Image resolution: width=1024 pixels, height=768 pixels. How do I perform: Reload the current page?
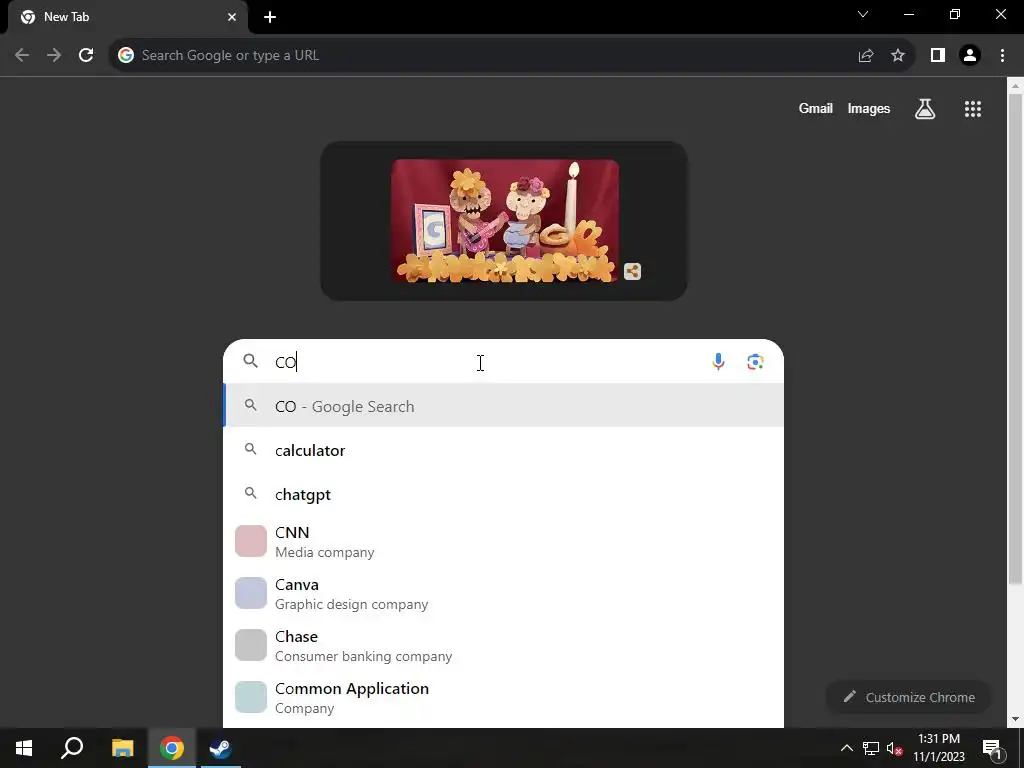pos(86,56)
